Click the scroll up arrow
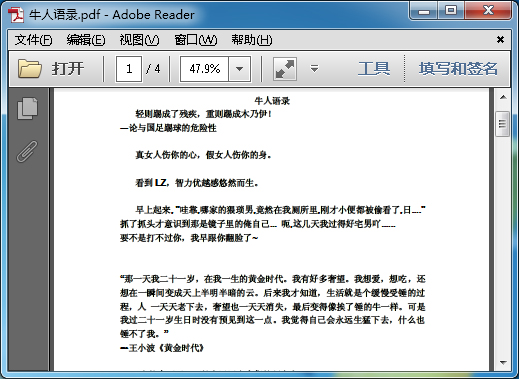Viewport: 519px width, 379px height. (503, 97)
